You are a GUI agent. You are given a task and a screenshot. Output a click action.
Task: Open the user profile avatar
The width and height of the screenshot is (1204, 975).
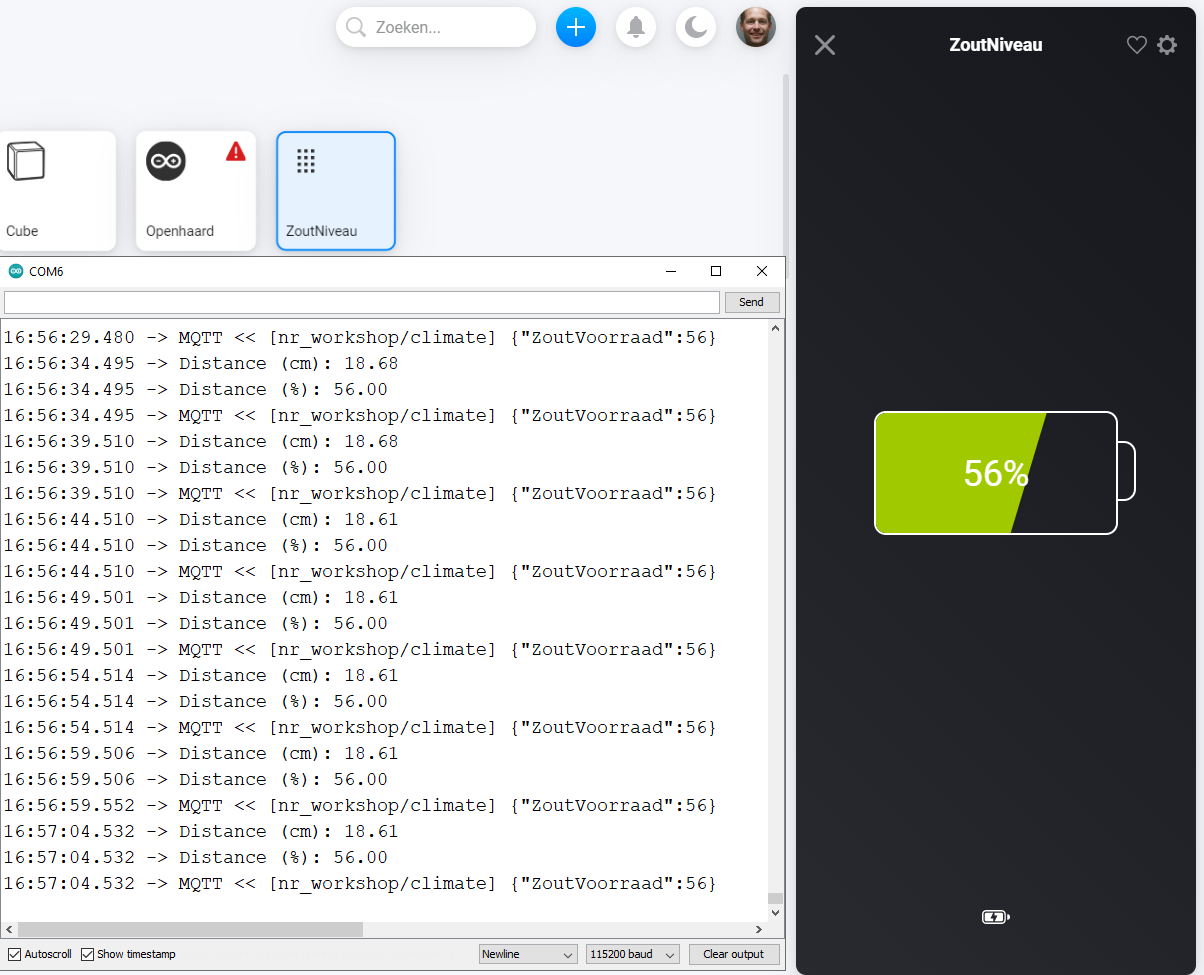click(x=755, y=27)
